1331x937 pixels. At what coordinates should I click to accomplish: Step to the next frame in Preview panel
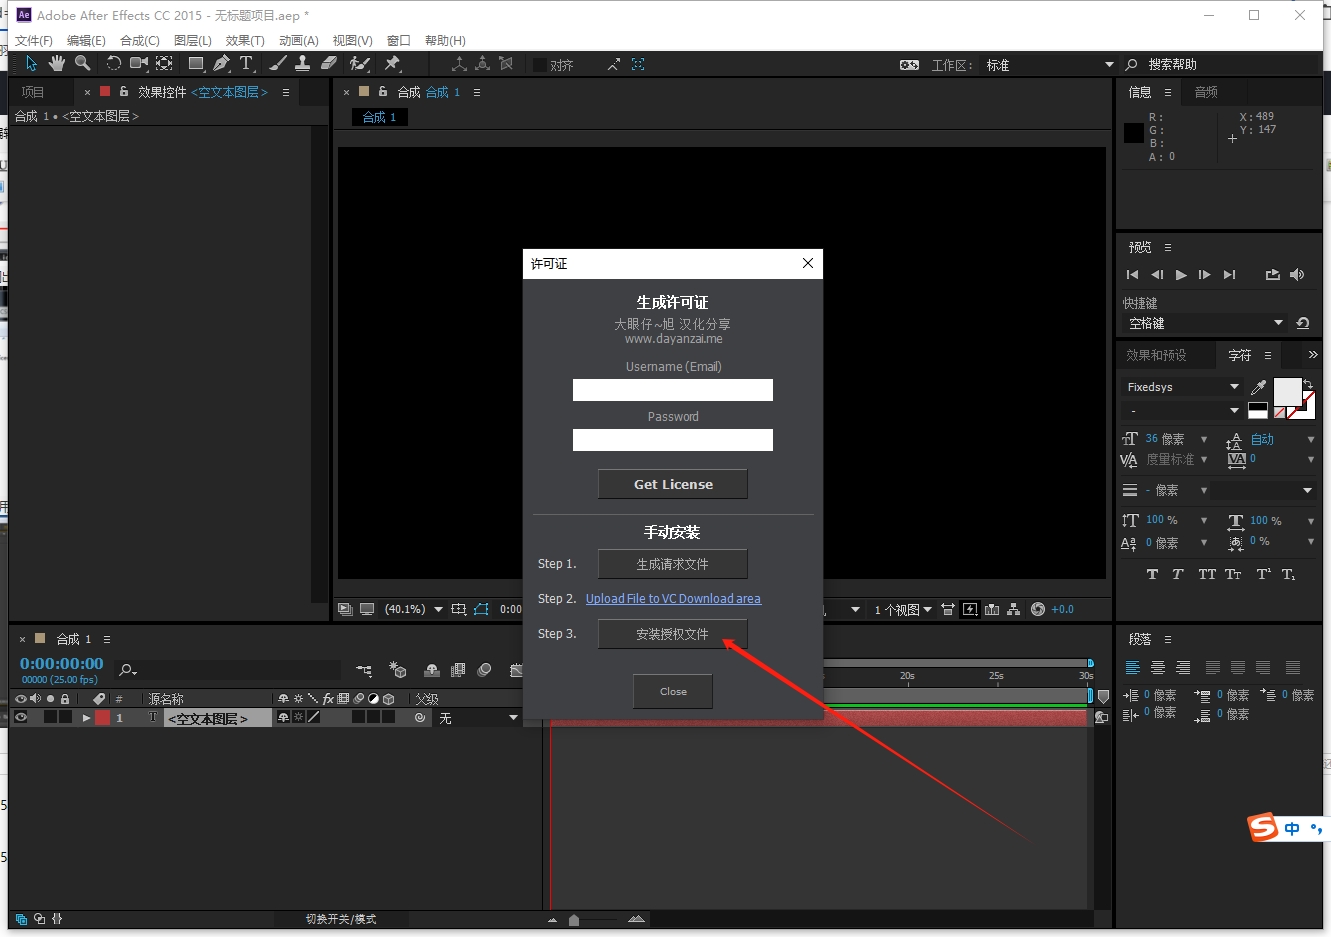pyautogui.click(x=1205, y=275)
